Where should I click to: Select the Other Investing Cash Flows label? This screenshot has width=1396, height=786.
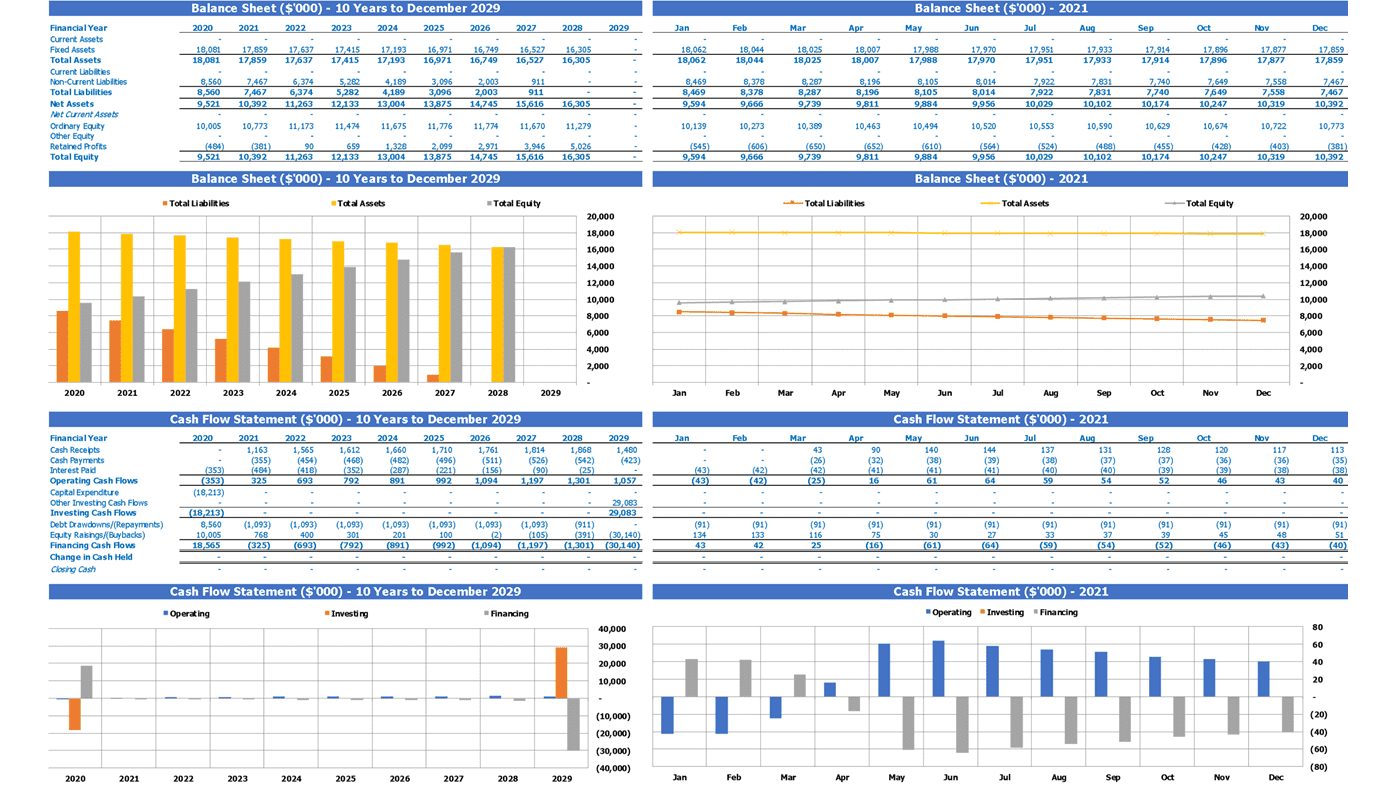pyautogui.click(x=99, y=503)
